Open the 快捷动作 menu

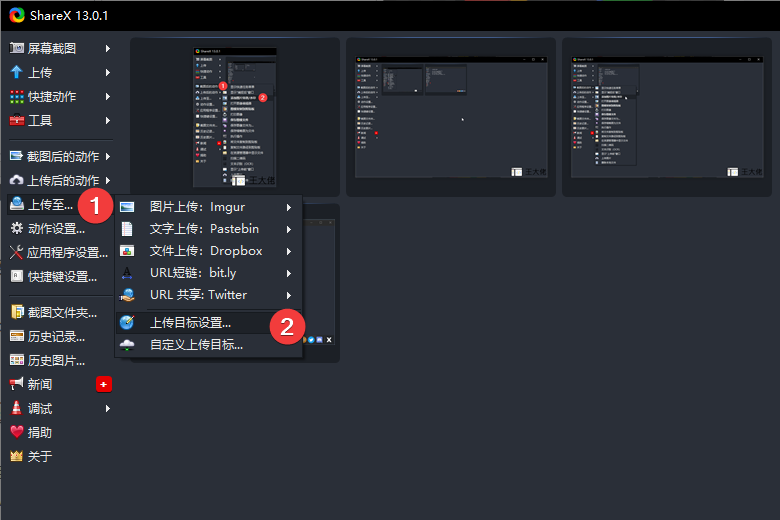(60, 96)
